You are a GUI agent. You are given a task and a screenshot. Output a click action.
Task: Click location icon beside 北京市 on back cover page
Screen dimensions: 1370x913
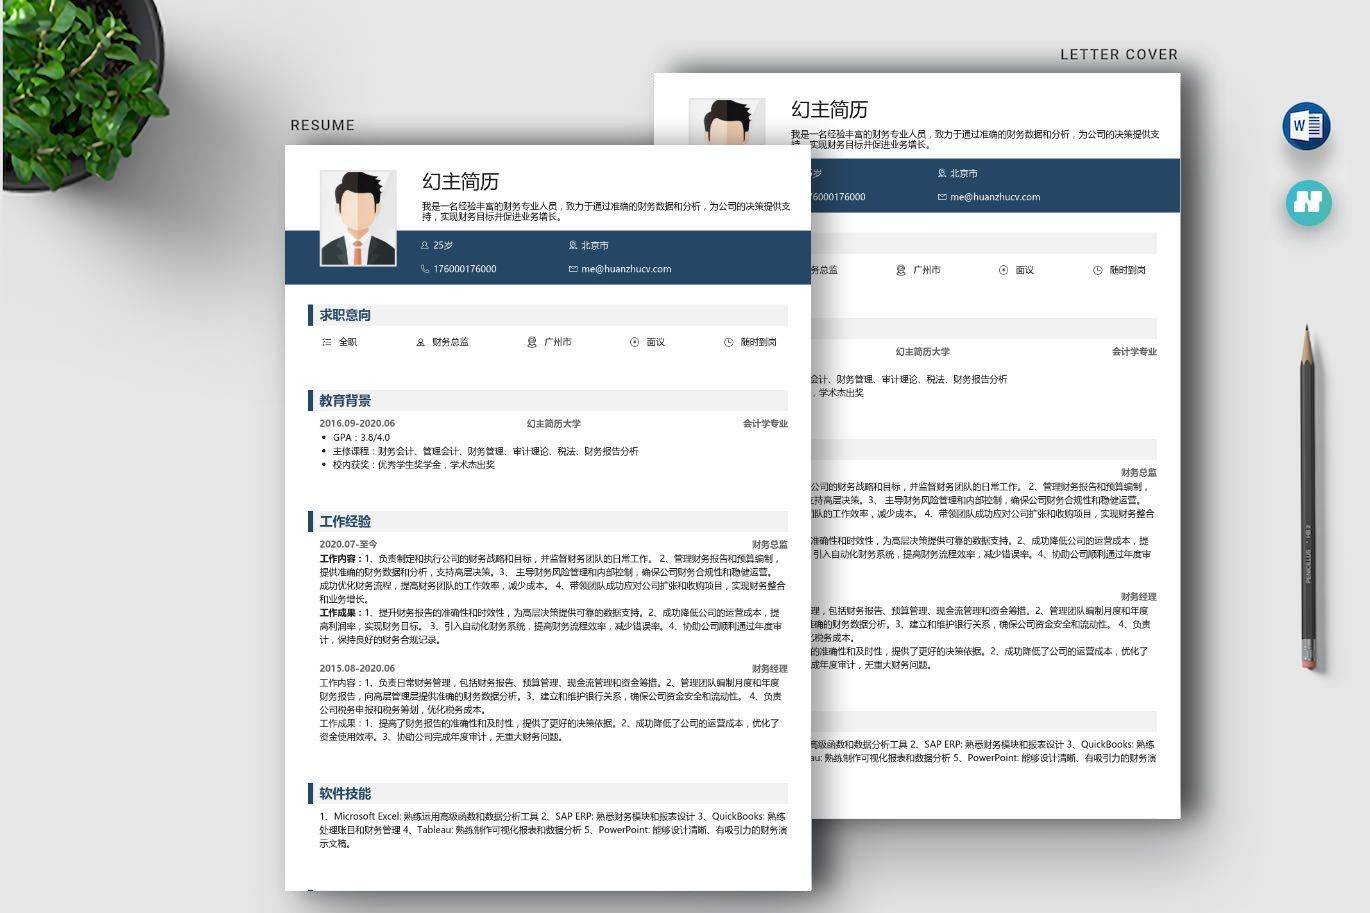942,173
